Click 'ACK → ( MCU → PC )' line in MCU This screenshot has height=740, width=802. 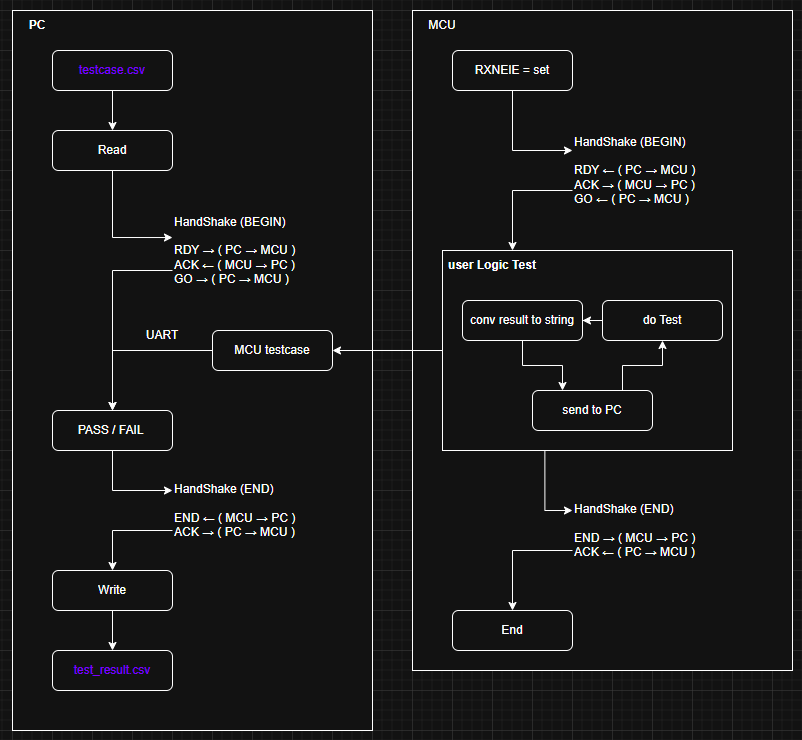(634, 185)
